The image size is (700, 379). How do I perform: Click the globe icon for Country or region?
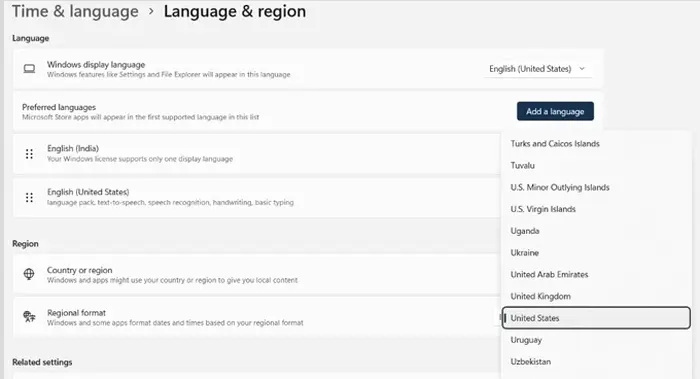29,274
